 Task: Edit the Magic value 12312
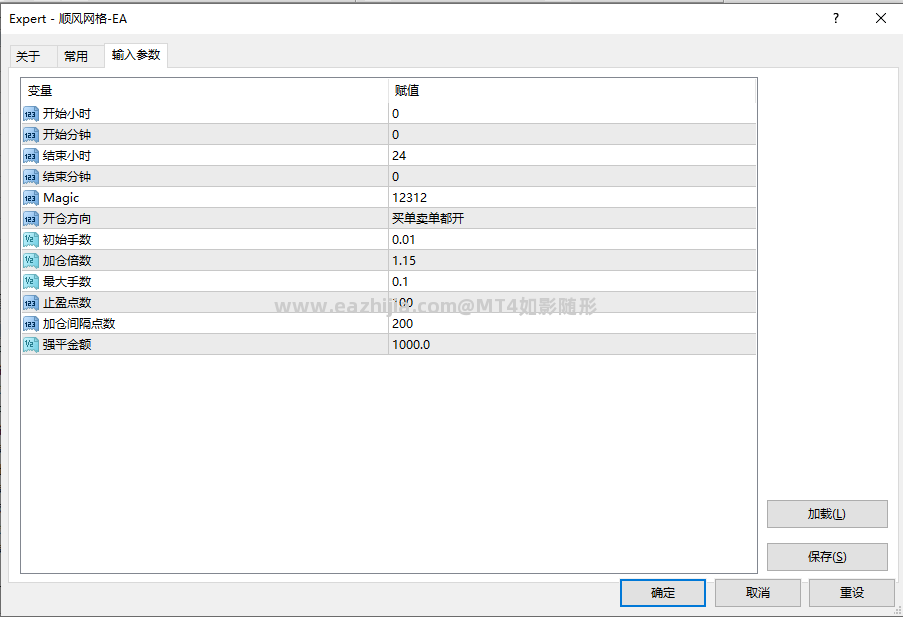[409, 198]
